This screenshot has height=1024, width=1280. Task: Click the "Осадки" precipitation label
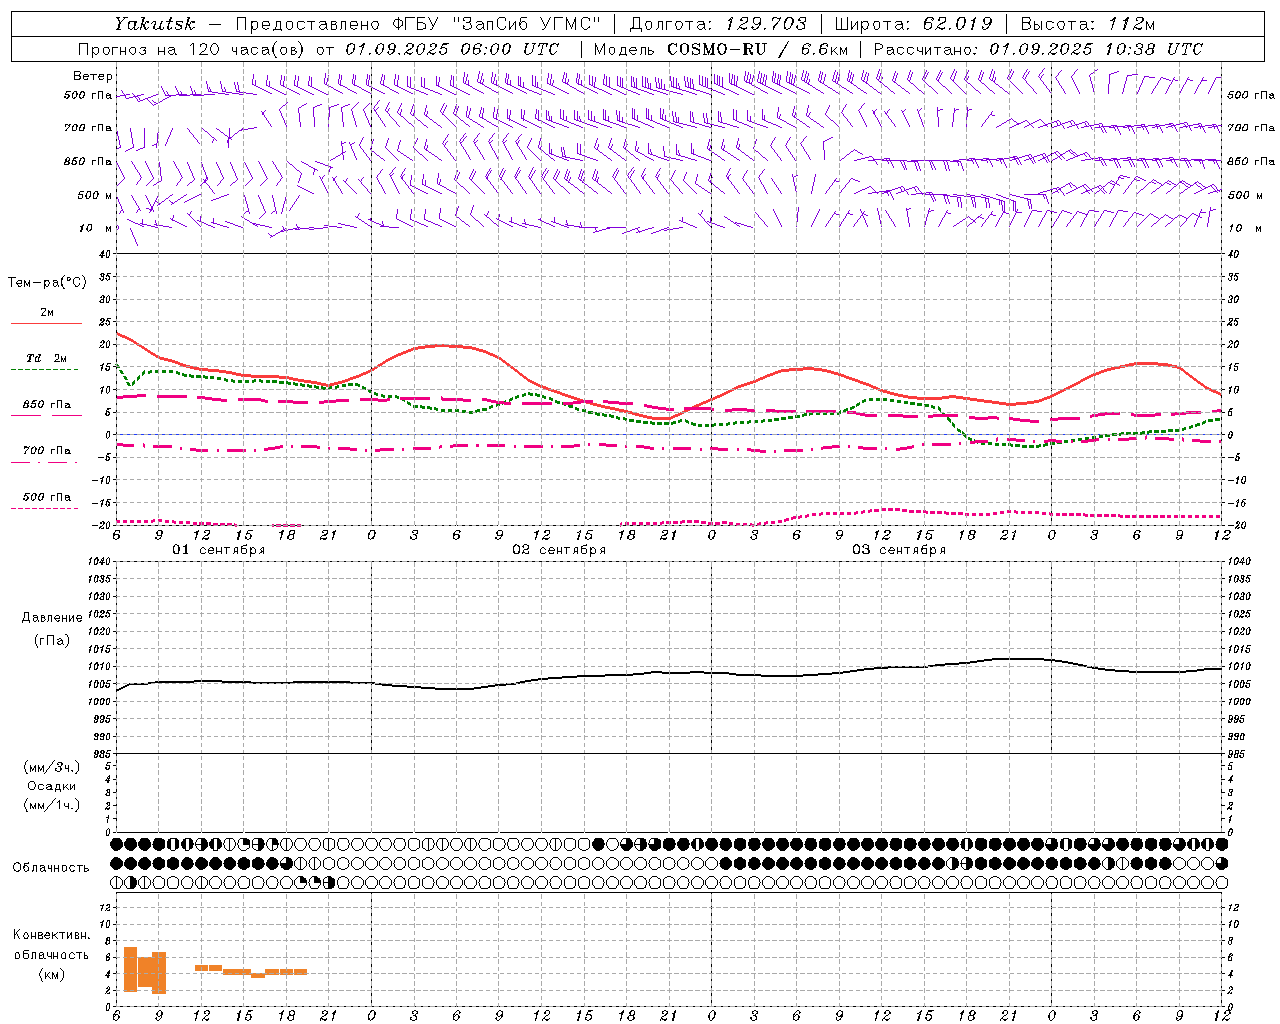[52, 786]
